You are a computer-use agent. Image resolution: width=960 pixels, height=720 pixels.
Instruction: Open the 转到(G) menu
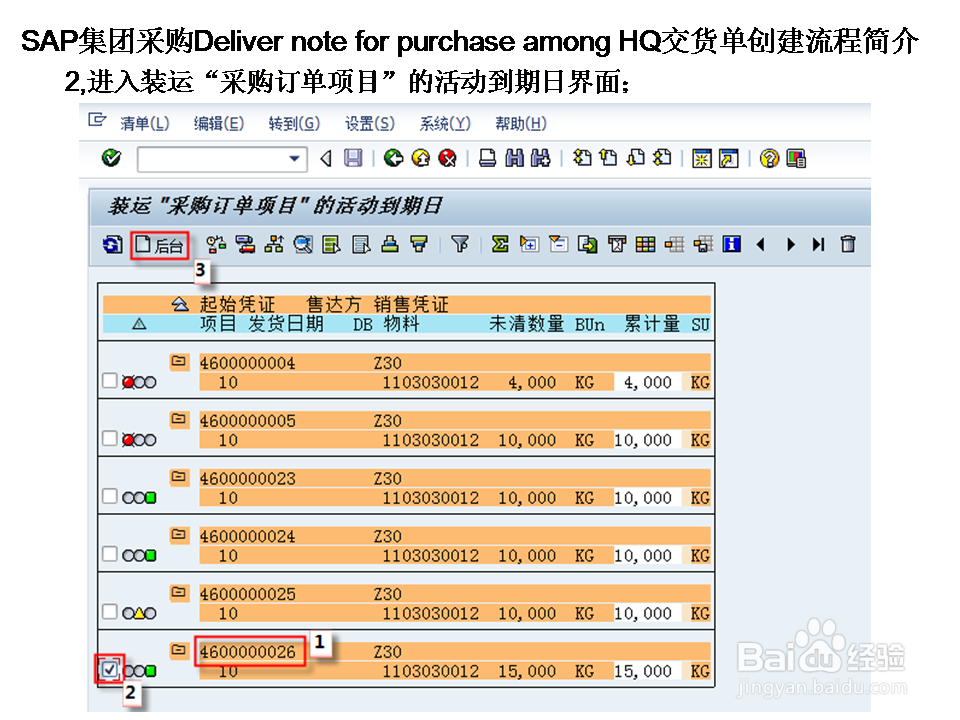click(294, 124)
